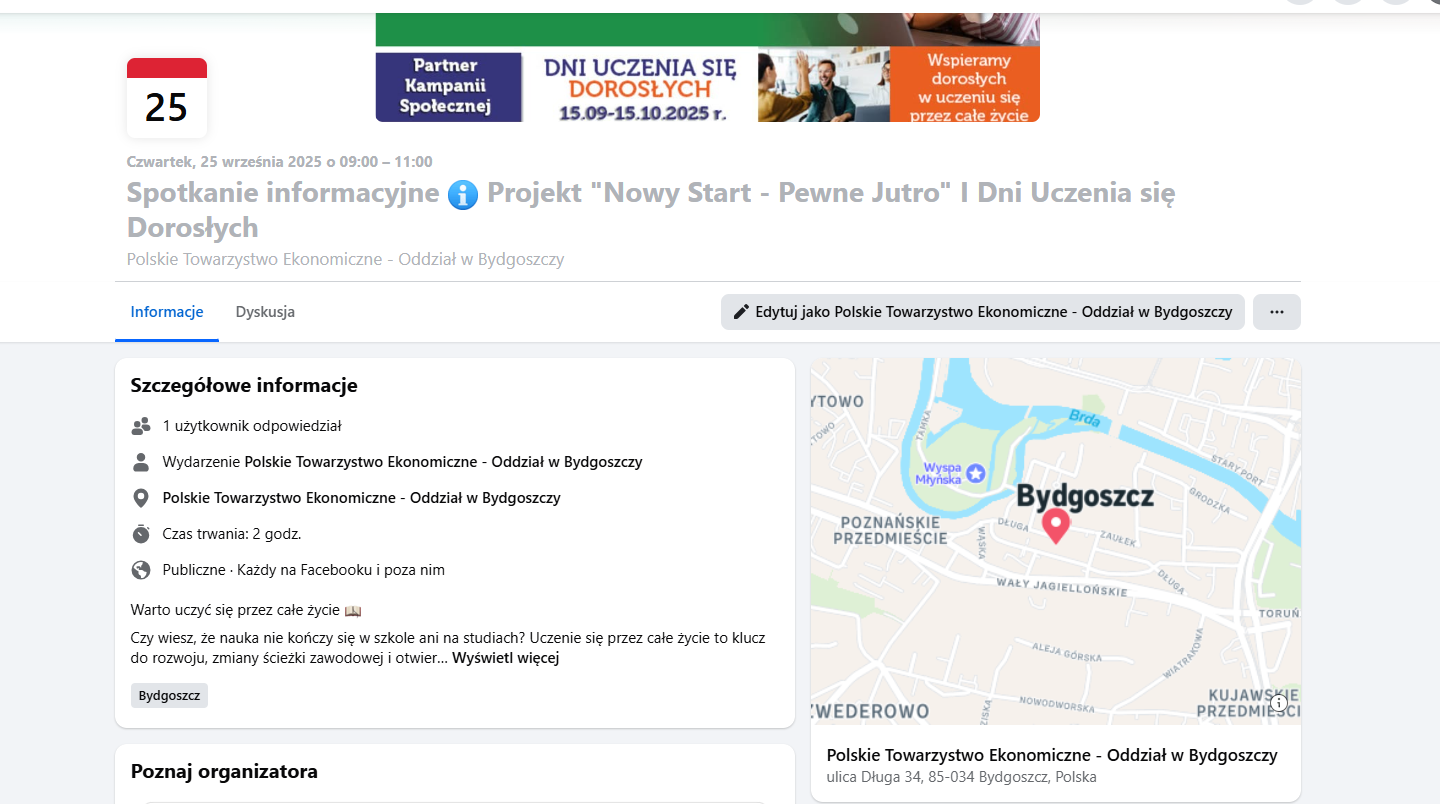1440x804 pixels.
Task: Click the red location pin on the map
Action: coord(1055,525)
